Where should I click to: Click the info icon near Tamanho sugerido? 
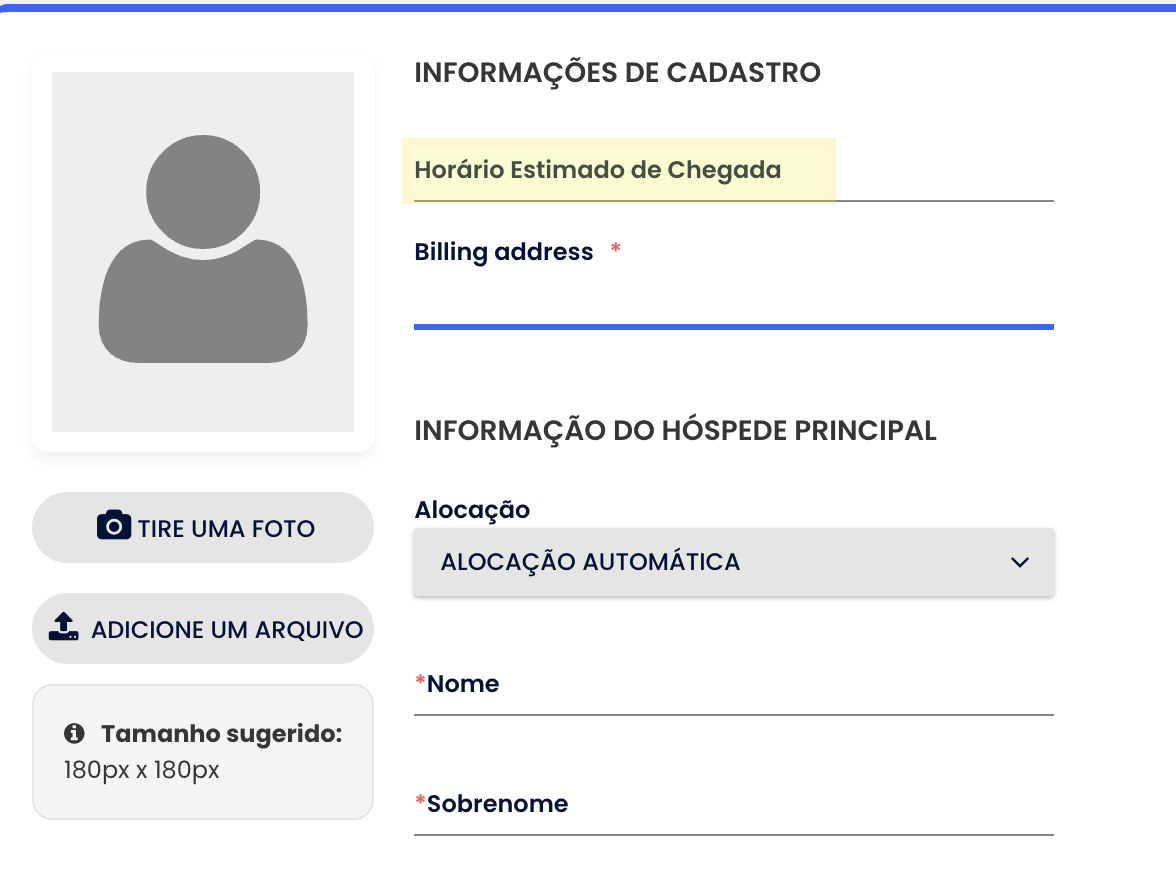73,734
